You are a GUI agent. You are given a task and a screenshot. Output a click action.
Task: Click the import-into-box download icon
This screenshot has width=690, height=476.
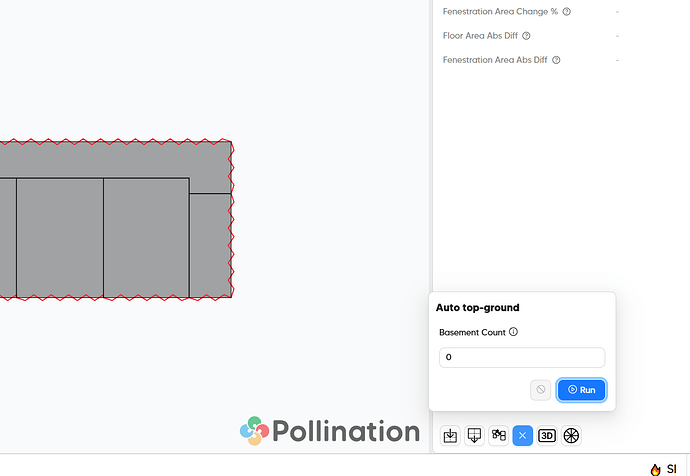450,436
